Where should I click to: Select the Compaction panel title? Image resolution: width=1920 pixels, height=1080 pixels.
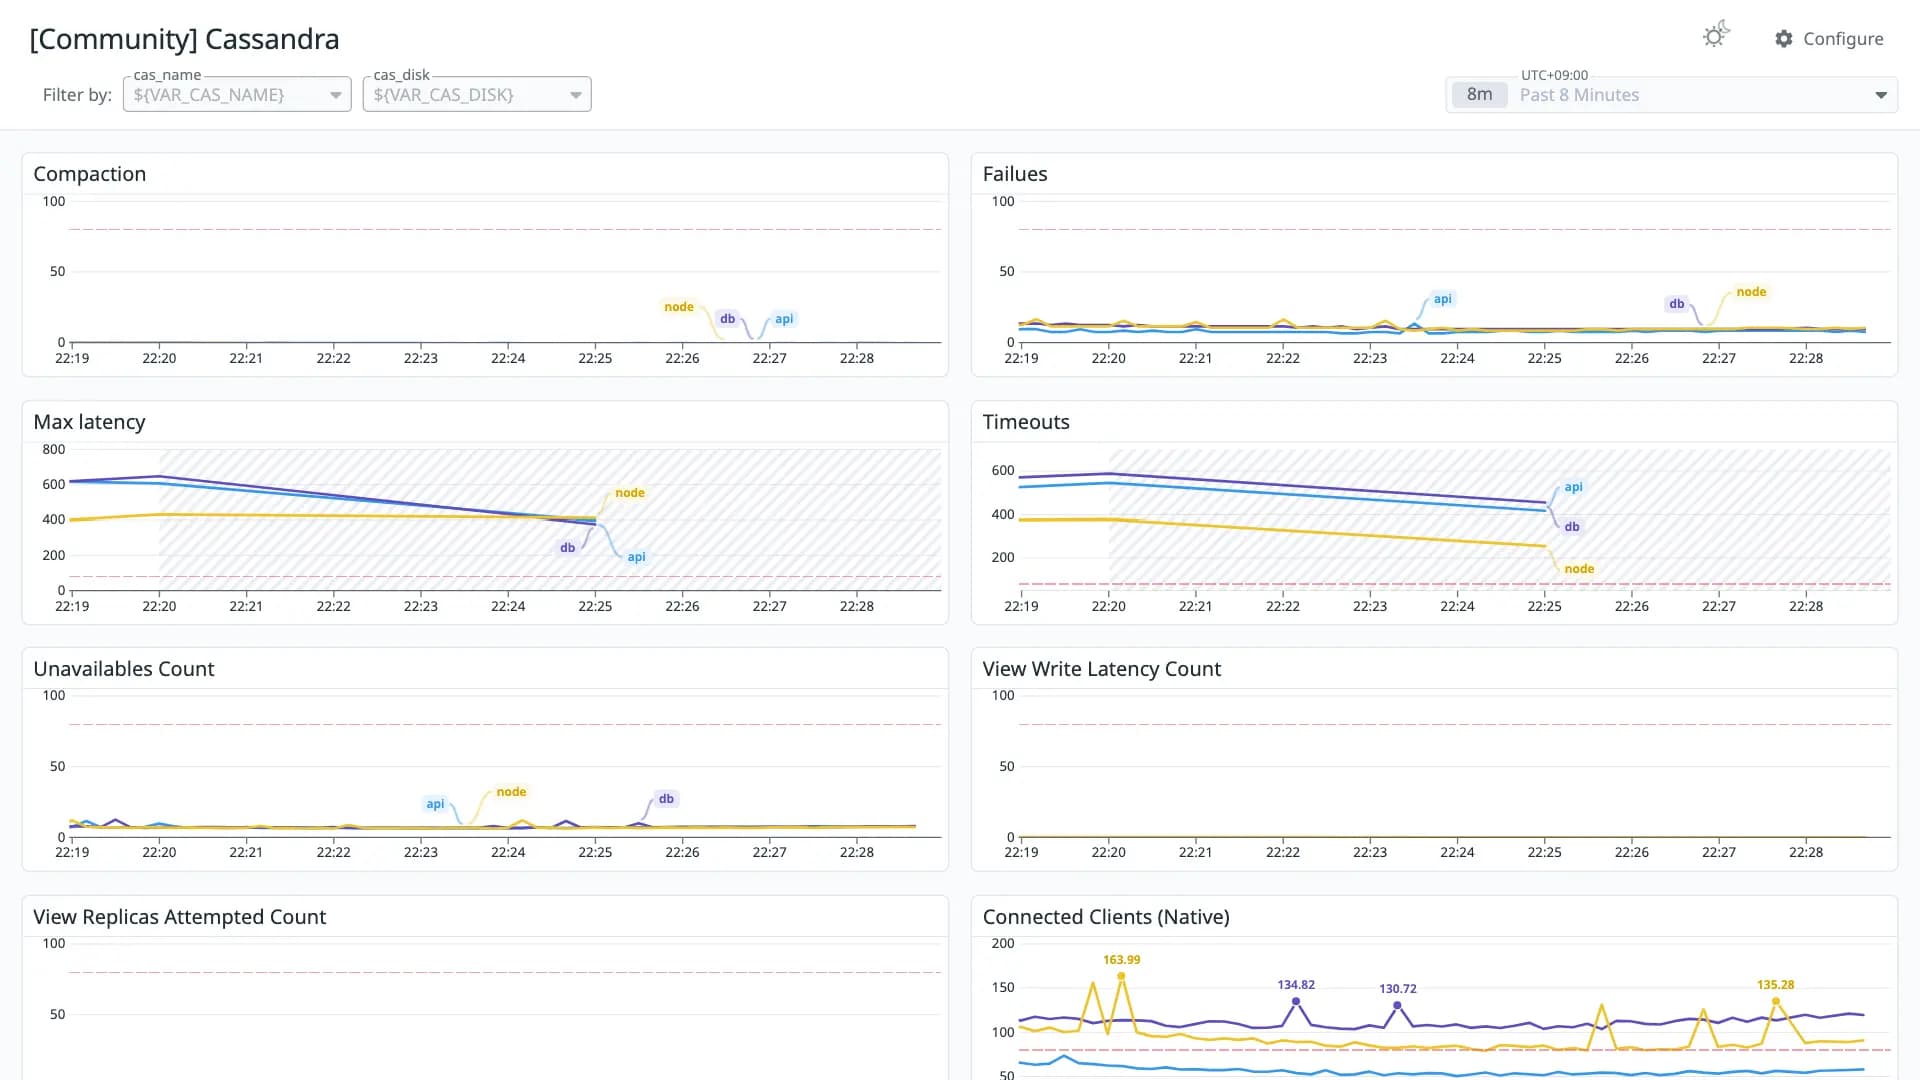click(90, 174)
